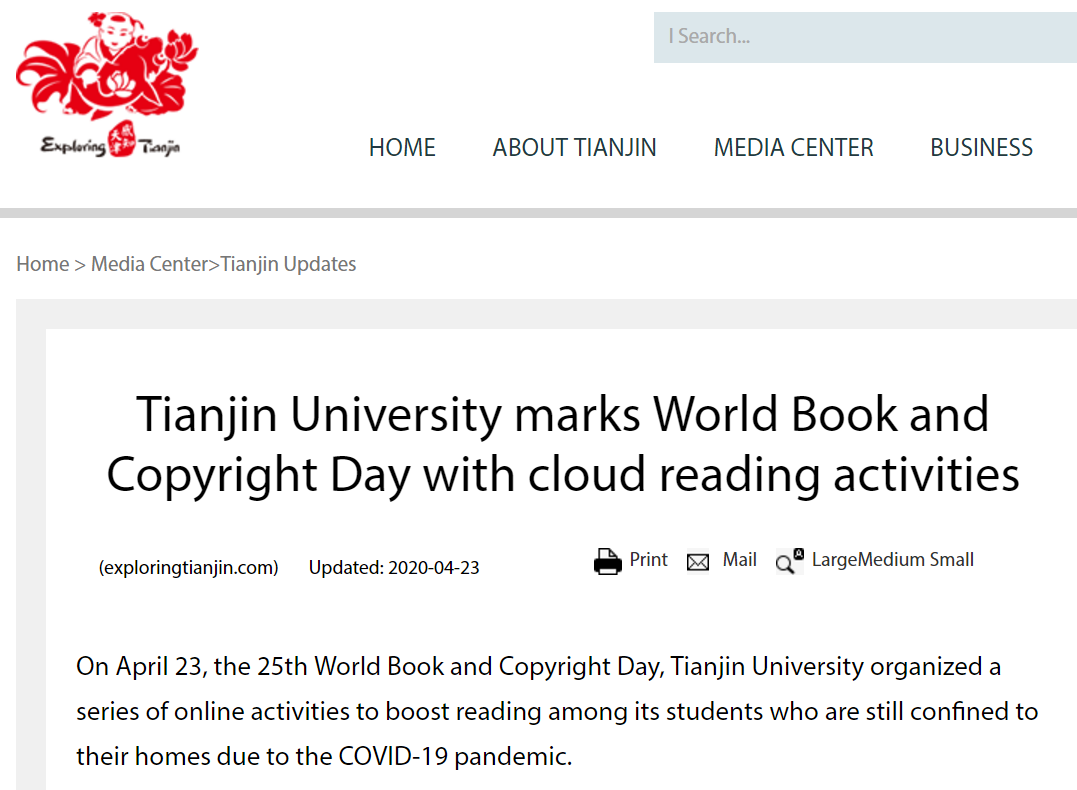Click the Updated 2020-04-23 date text
The height and width of the screenshot is (790, 1077).
click(394, 568)
